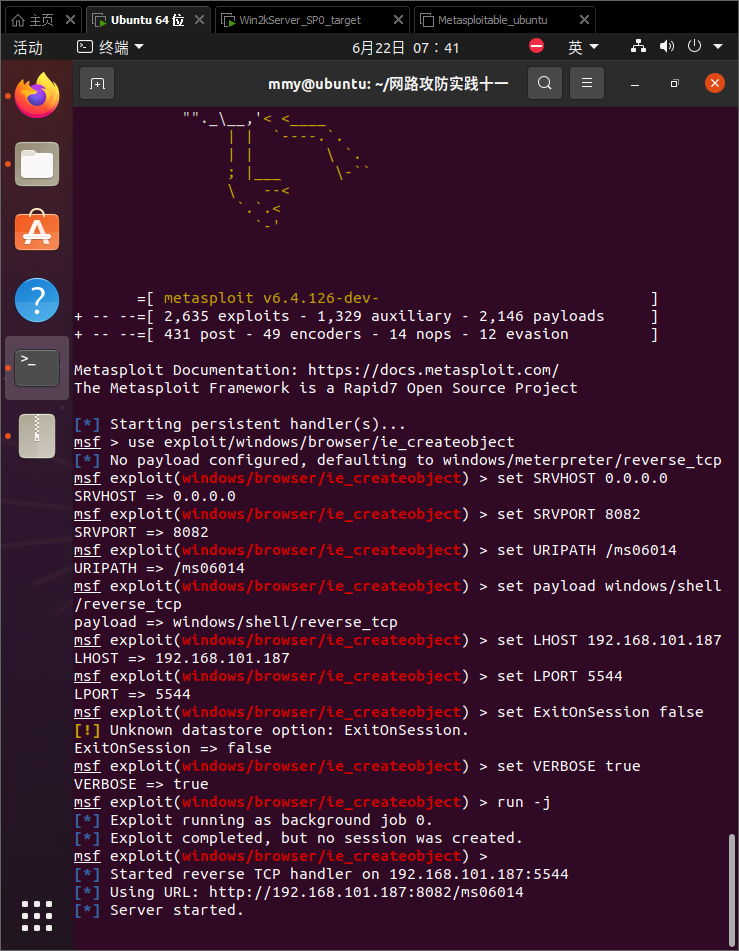Close the 主页 VM tab
Image resolution: width=739 pixels, height=951 pixels.
coord(70,20)
